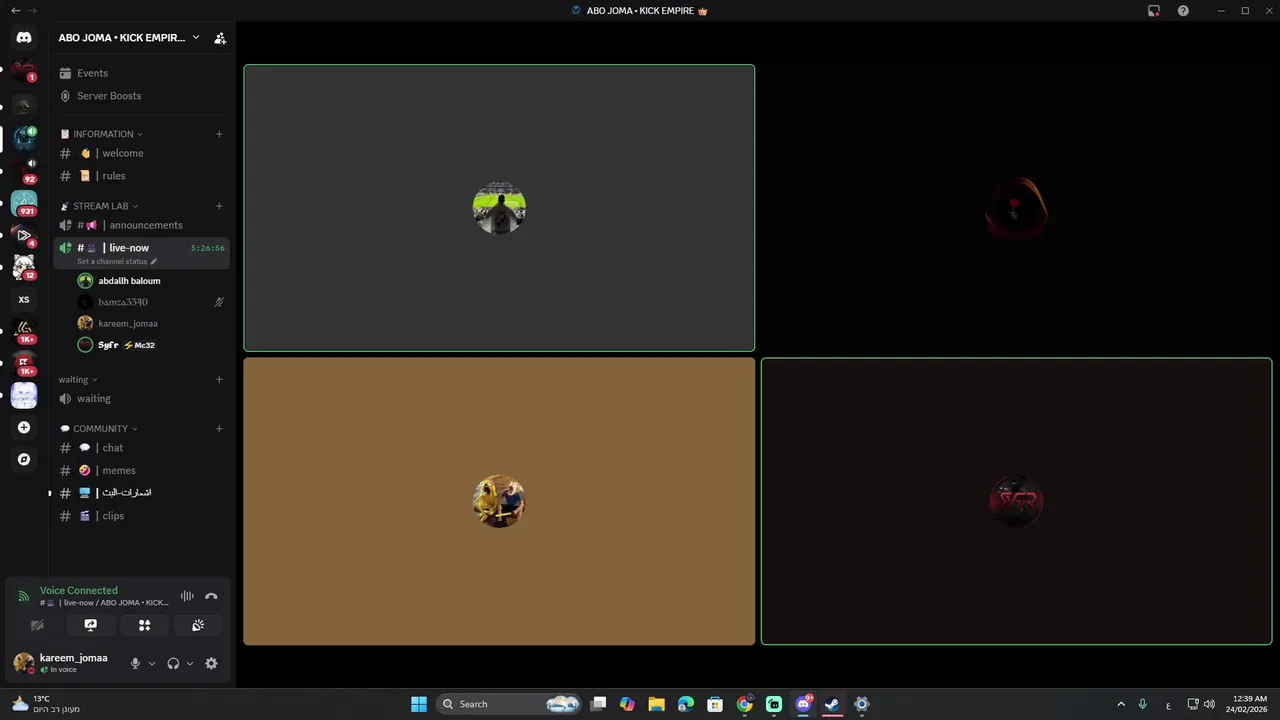Share your screen button

pos(91,625)
